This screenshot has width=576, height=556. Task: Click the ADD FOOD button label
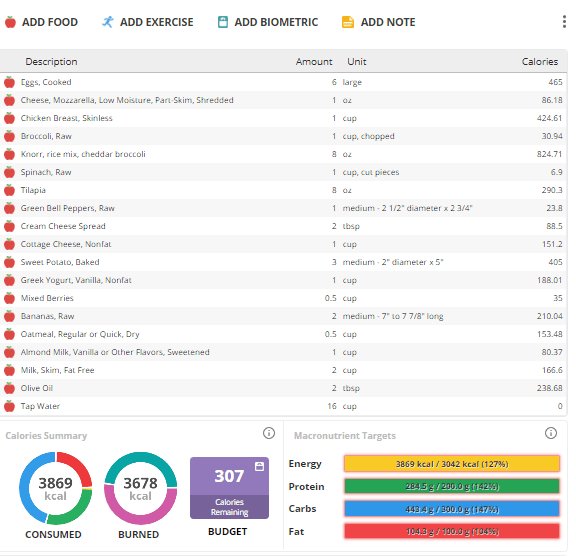[x=50, y=22]
